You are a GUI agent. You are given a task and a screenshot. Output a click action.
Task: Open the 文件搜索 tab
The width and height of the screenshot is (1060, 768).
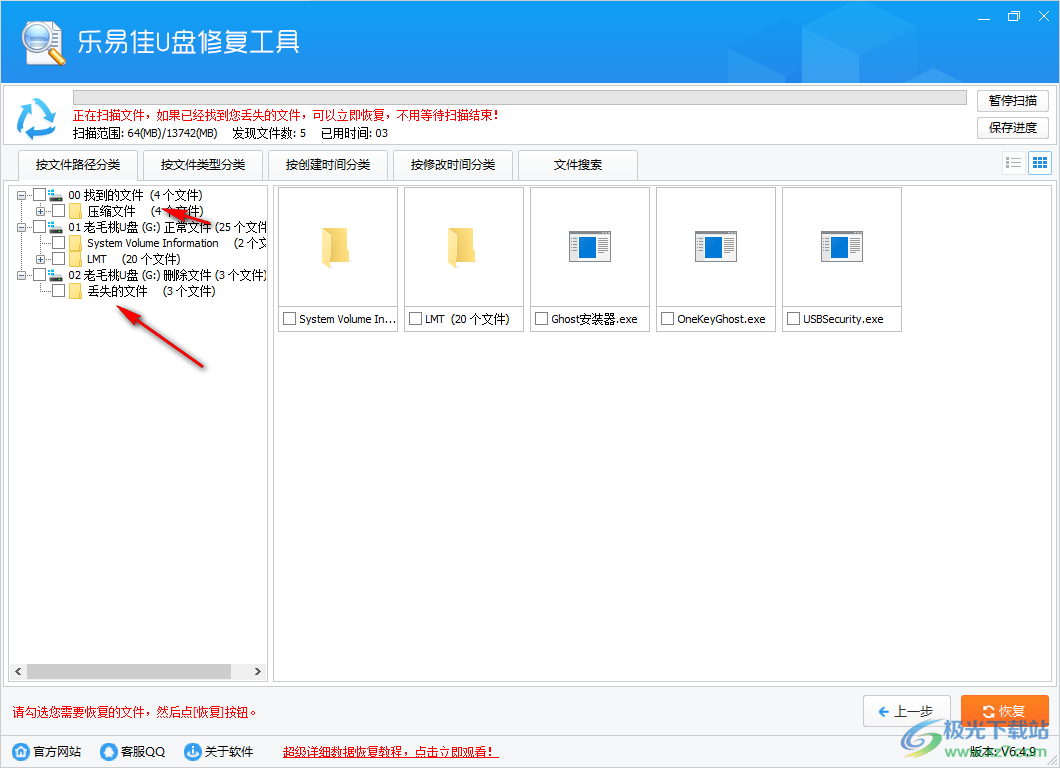pos(578,165)
